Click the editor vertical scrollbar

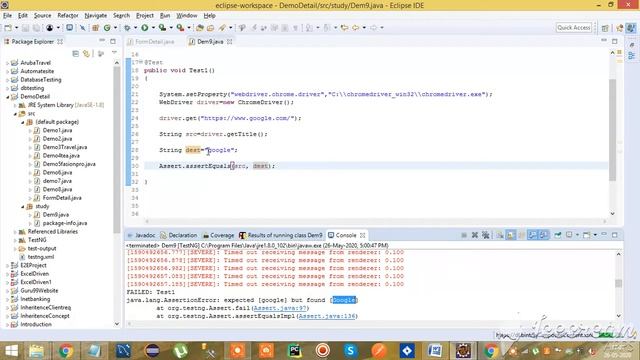click(612, 130)
